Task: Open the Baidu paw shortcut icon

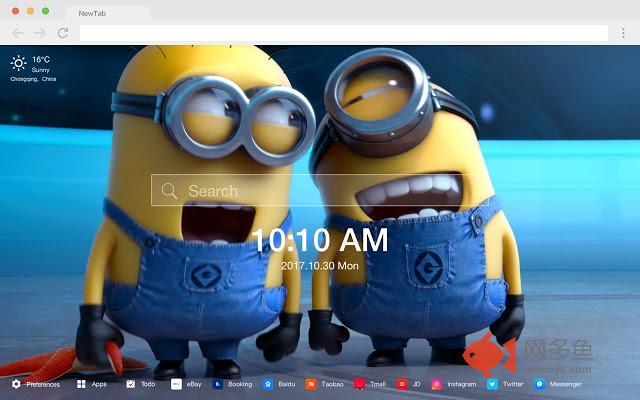Action: [x=268, y=384]
